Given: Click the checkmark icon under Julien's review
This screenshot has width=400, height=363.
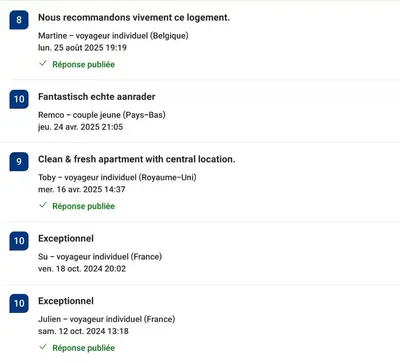Looking at the screenshot, I should 43,347.
